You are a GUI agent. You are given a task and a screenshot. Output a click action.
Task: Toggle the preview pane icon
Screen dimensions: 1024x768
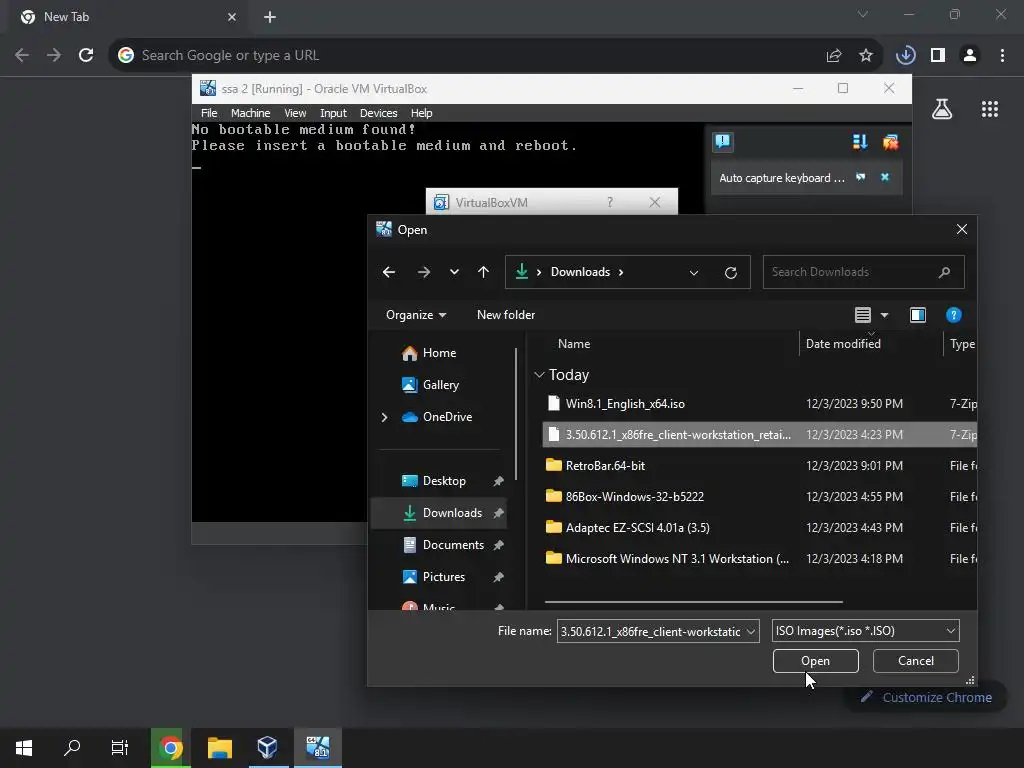[x=918, y=315]
